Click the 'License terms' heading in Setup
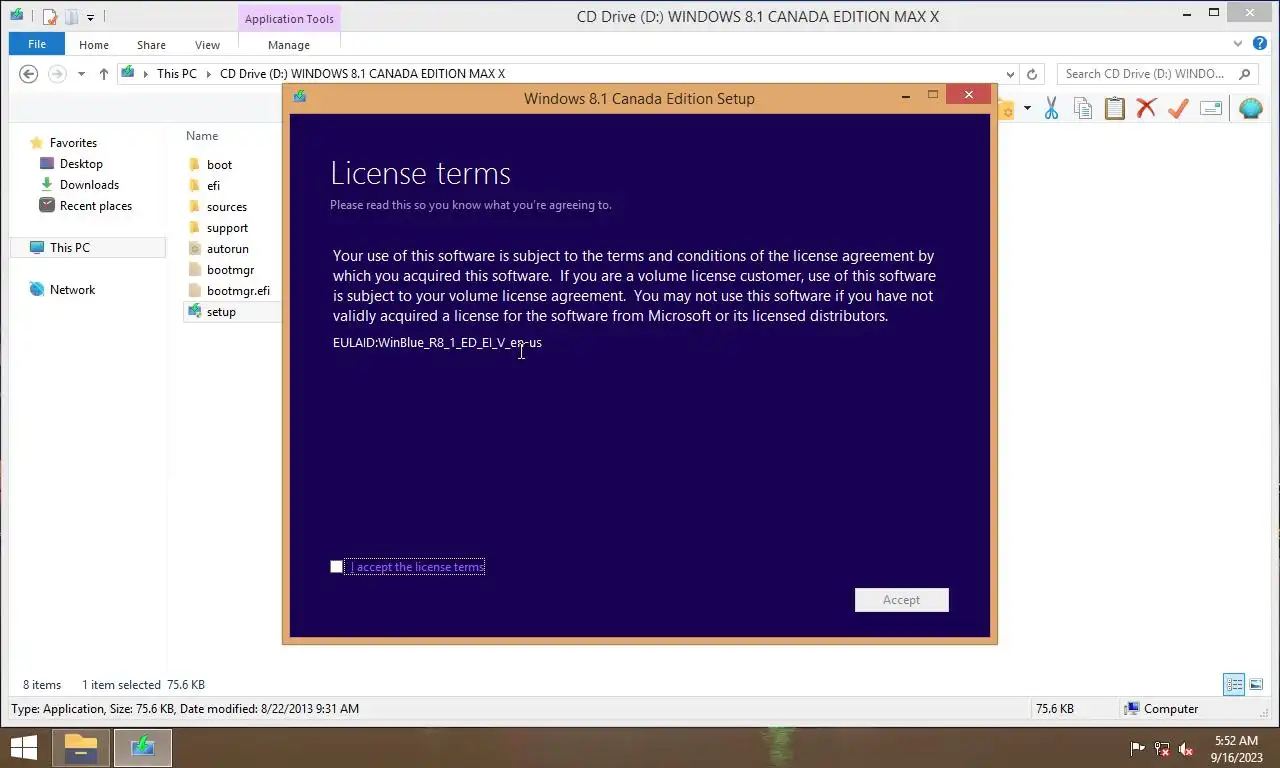The image size is (1280, 768). point(420,173)
